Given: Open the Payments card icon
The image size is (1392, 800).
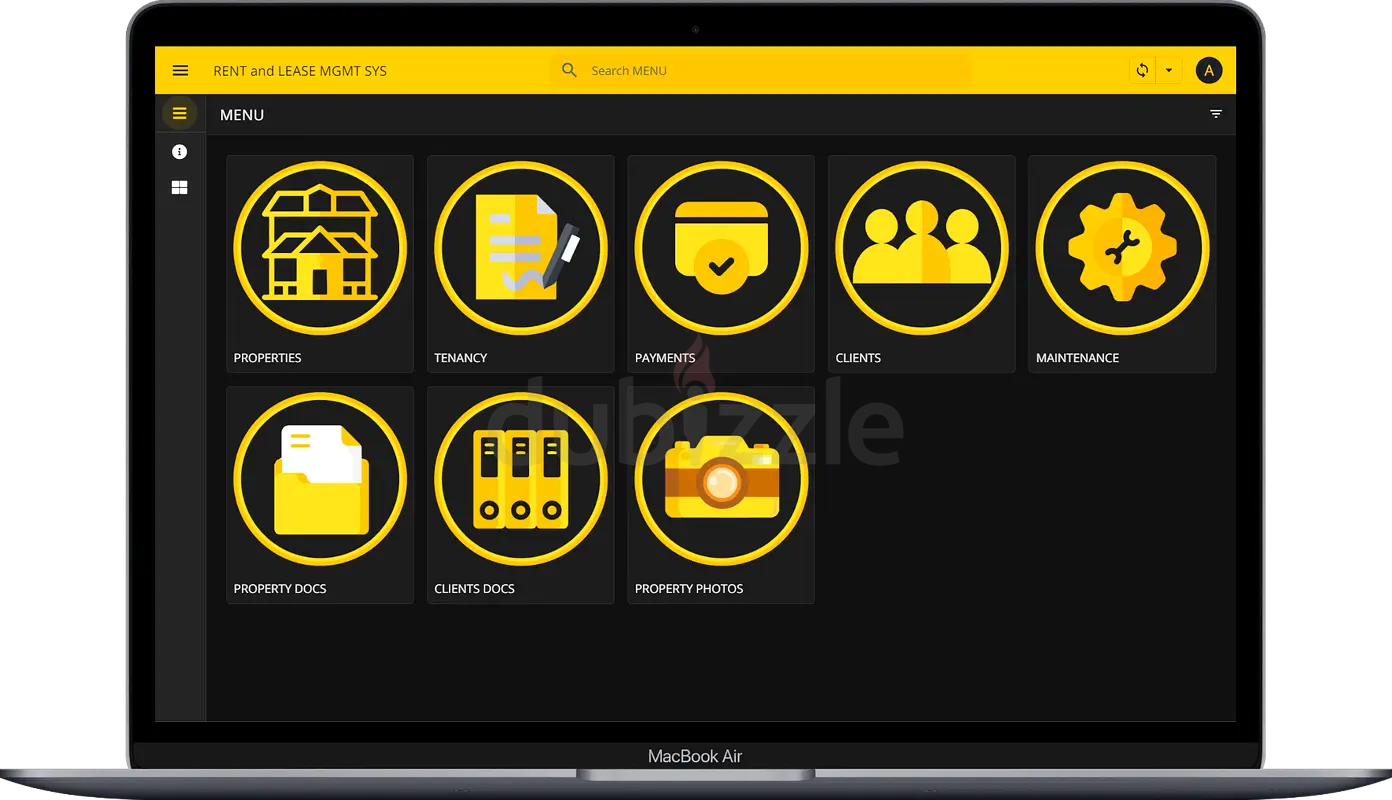Looking at the screenshot, I should [x=721, y=247].
